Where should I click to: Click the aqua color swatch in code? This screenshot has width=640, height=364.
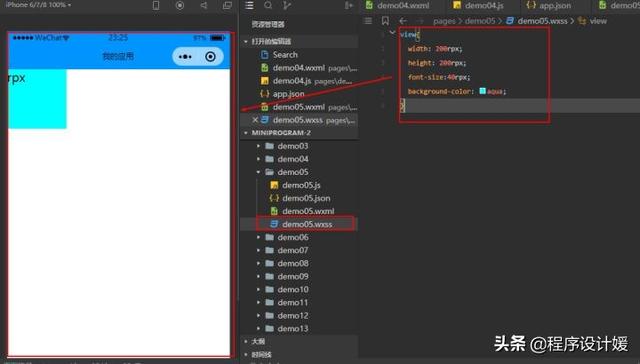[482, 91]
